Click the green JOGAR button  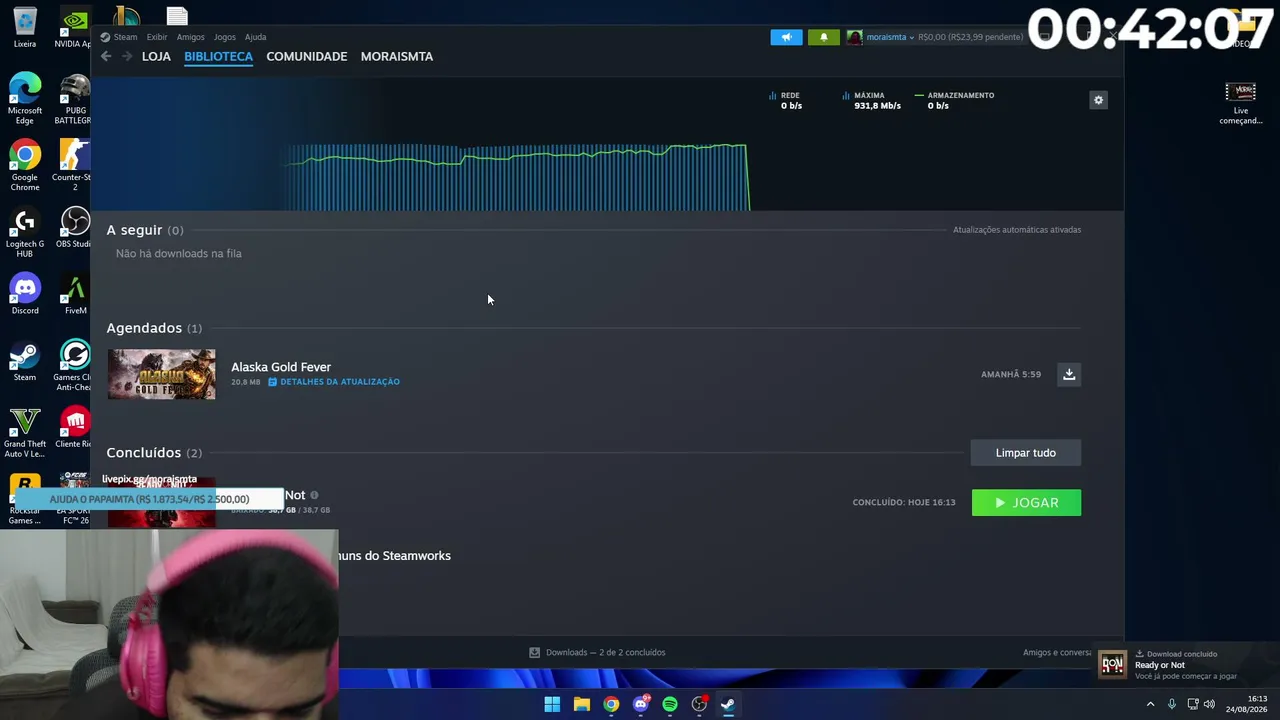point(1026,503)
